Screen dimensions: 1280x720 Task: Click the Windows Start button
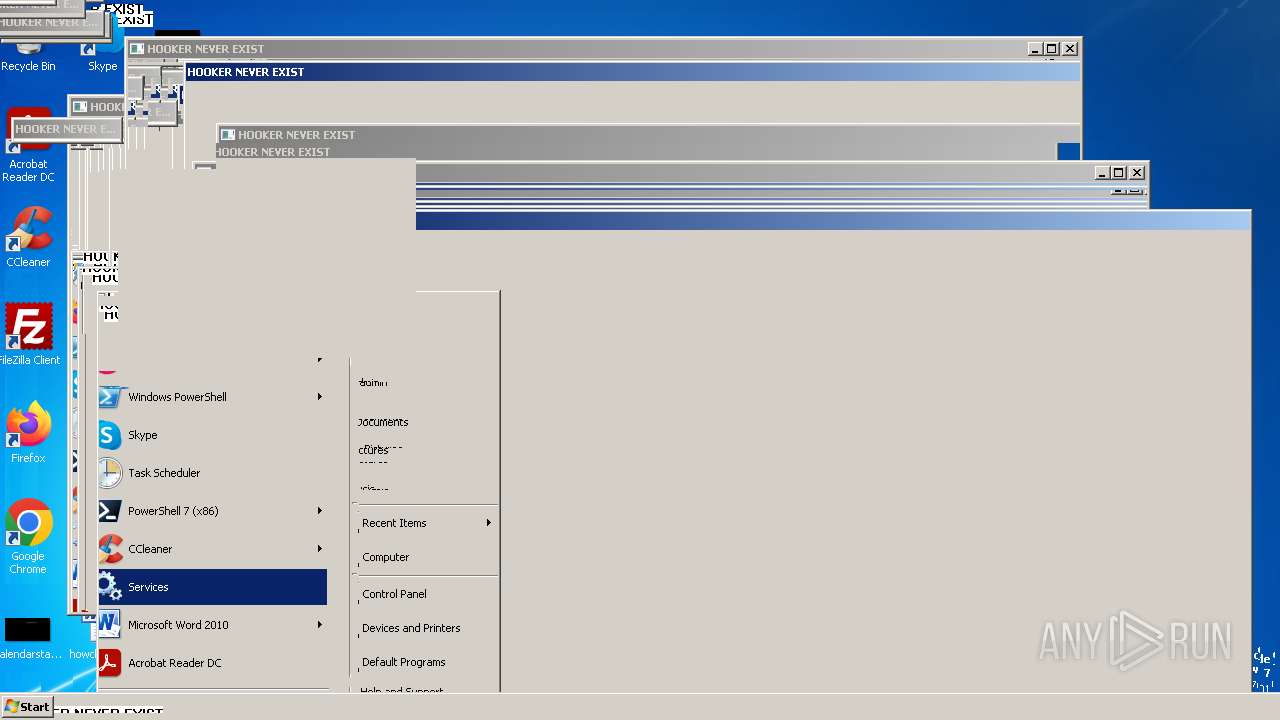27,706
